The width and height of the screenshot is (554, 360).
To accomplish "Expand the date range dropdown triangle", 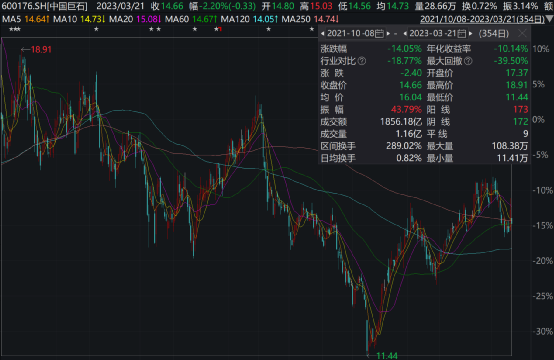I will click(x=549, y=19).
